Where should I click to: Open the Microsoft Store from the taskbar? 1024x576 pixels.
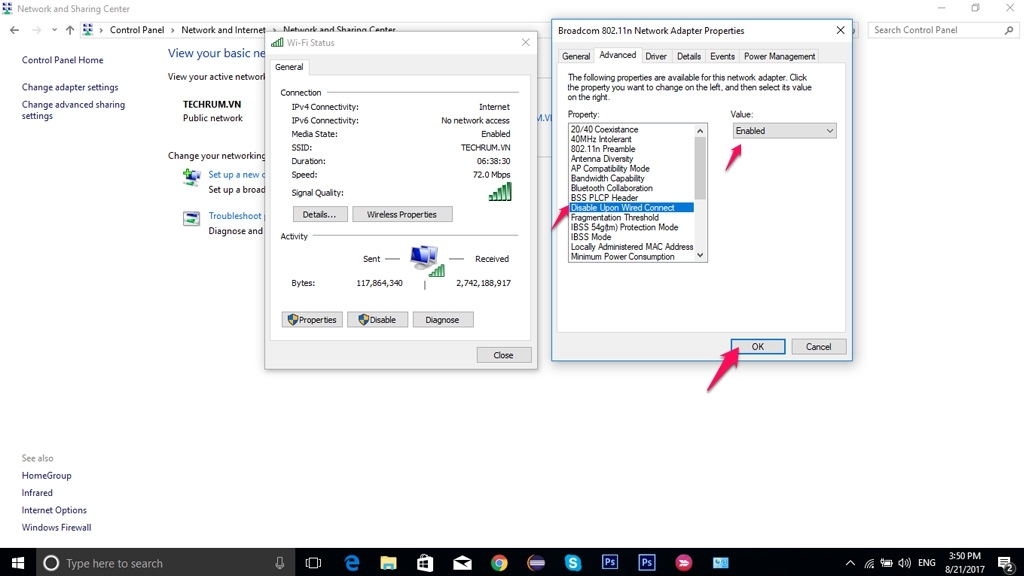424,563
